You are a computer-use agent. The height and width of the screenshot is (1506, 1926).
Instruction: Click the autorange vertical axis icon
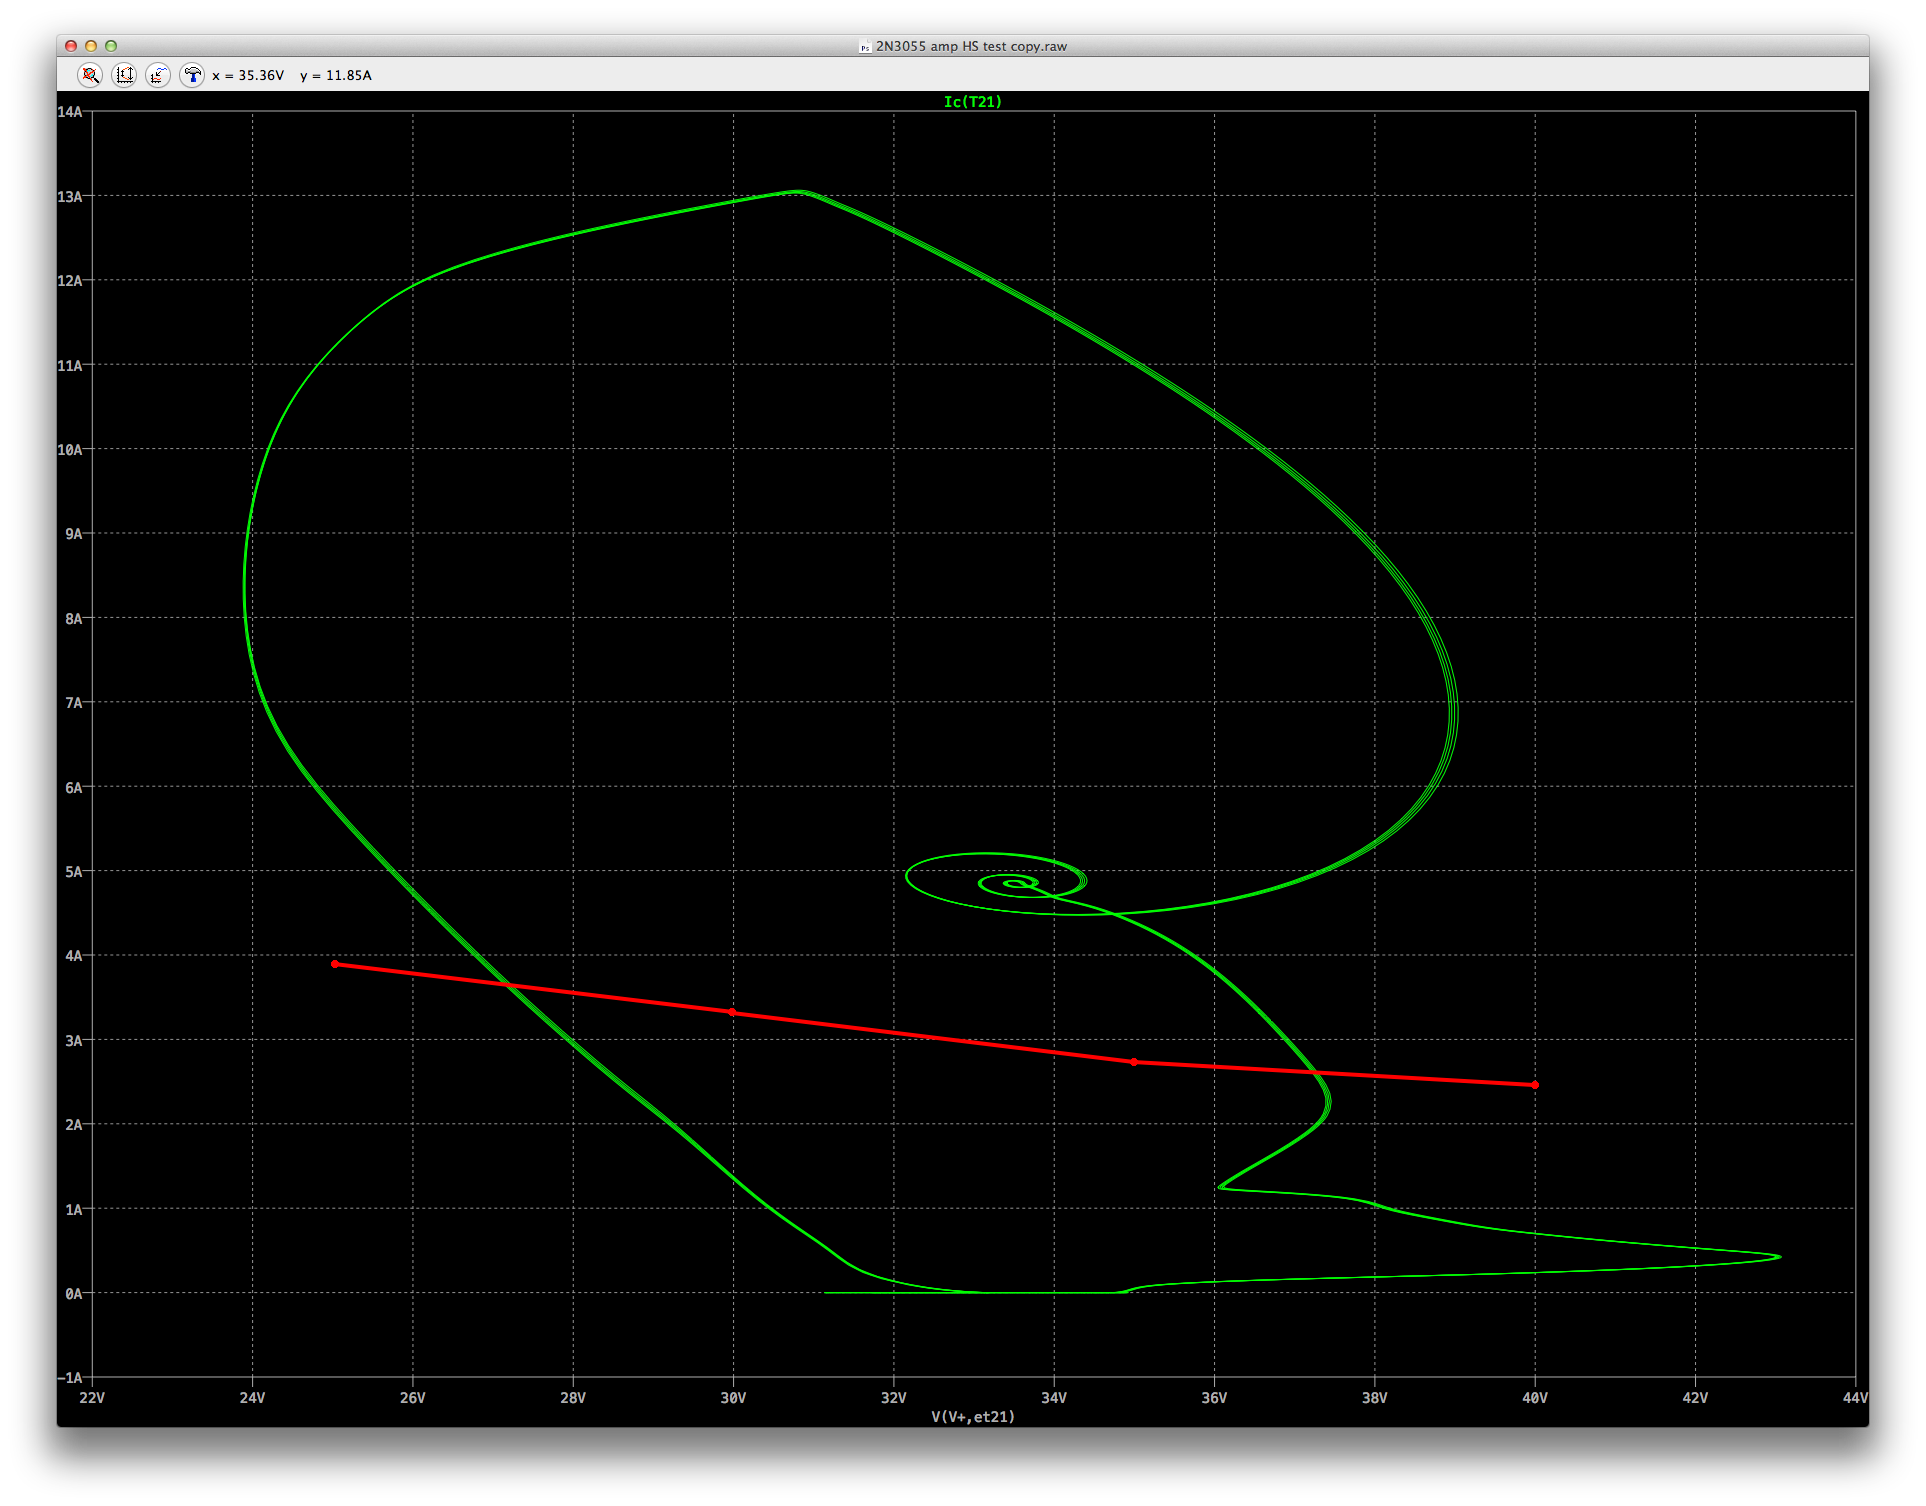coord(124,75)
